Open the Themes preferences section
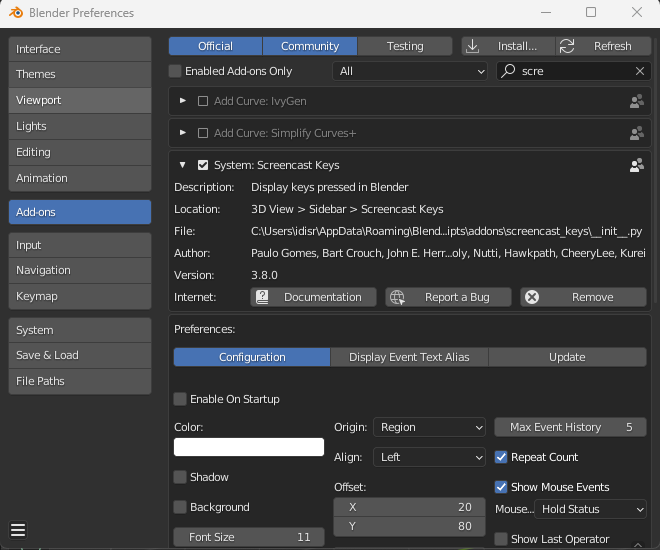 (80, 74)
